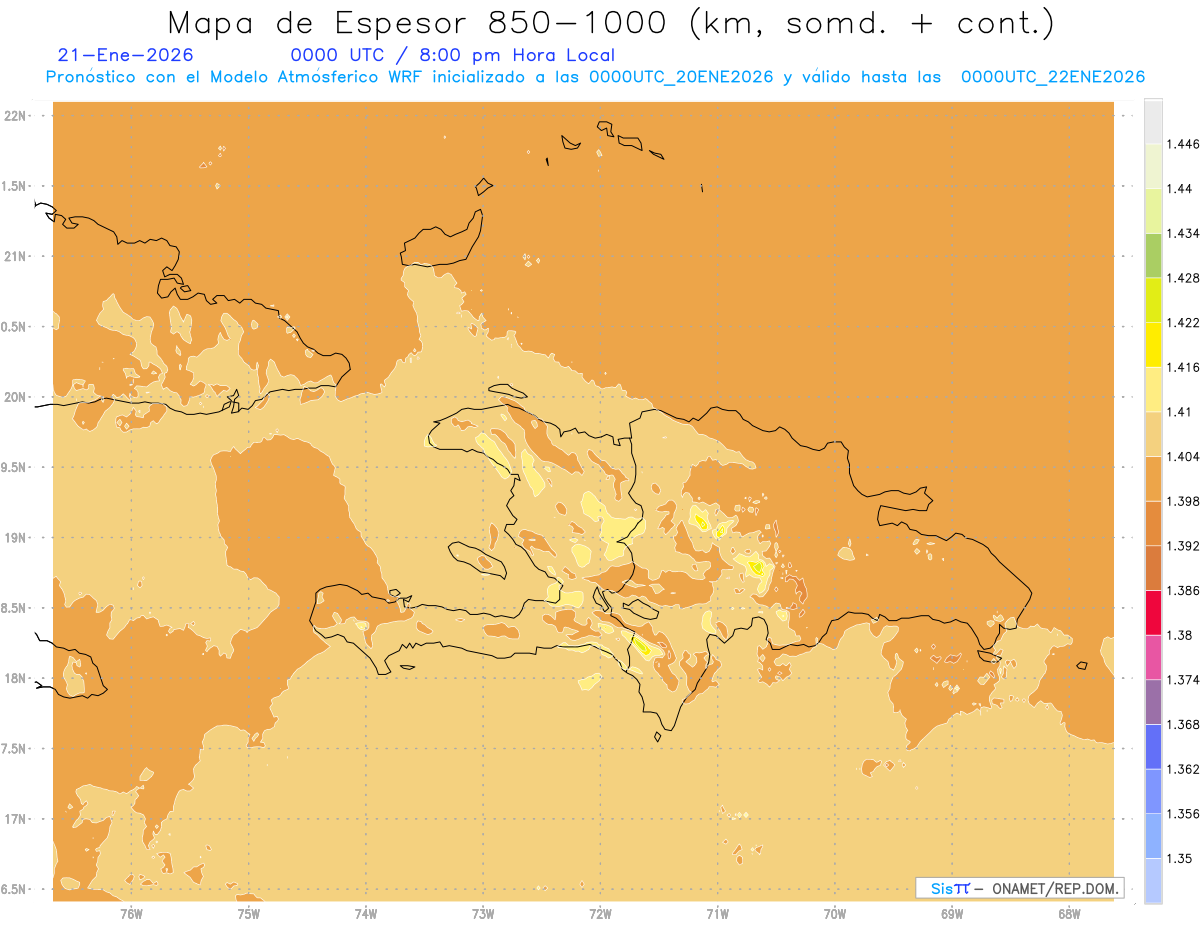
Task: Click the "0000UTC_22ENE2026" valid-until time text
Action: [x=1052, y=77]
